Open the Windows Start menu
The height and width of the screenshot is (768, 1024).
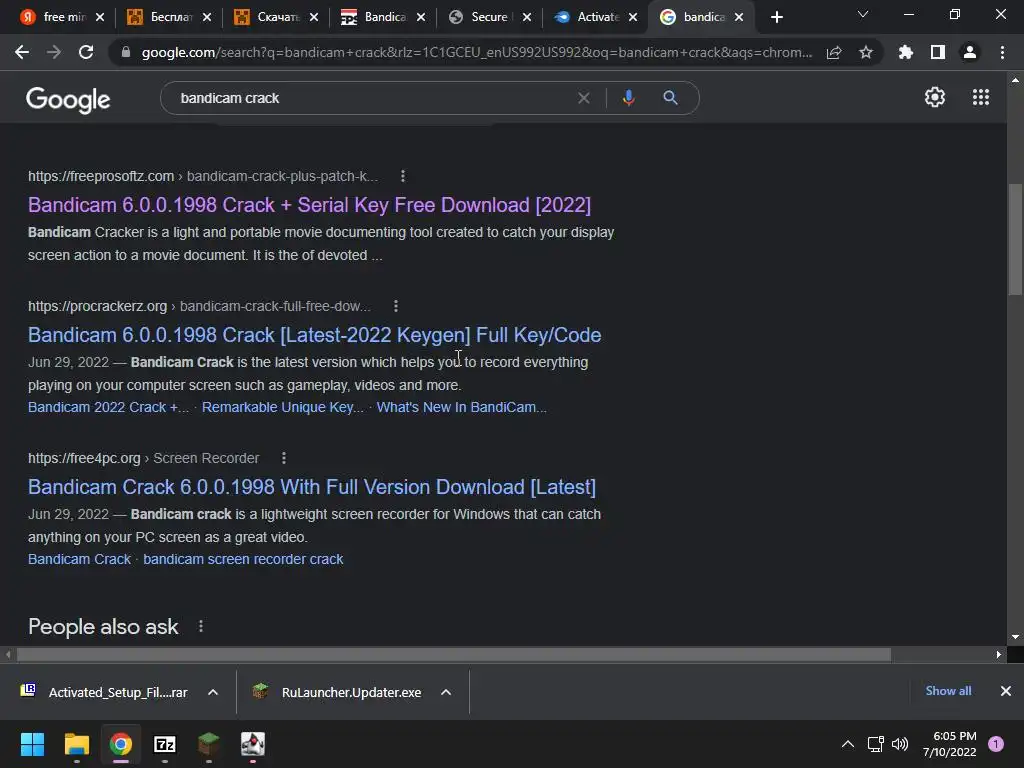coord(32,744)
